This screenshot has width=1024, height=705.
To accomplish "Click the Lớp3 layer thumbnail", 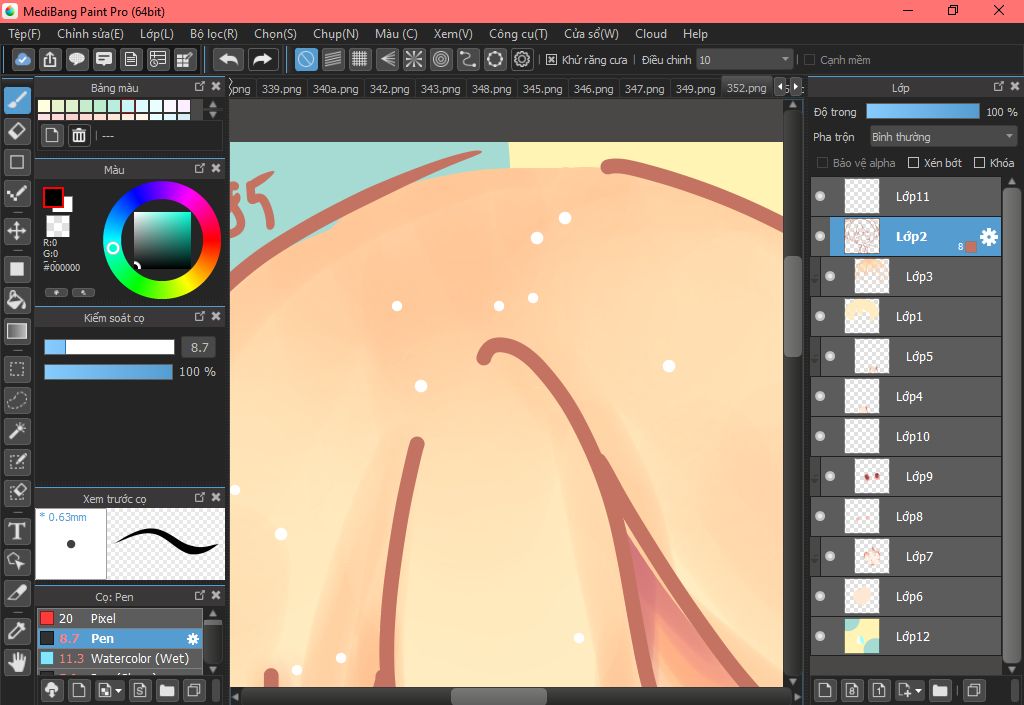I will 872,277.
